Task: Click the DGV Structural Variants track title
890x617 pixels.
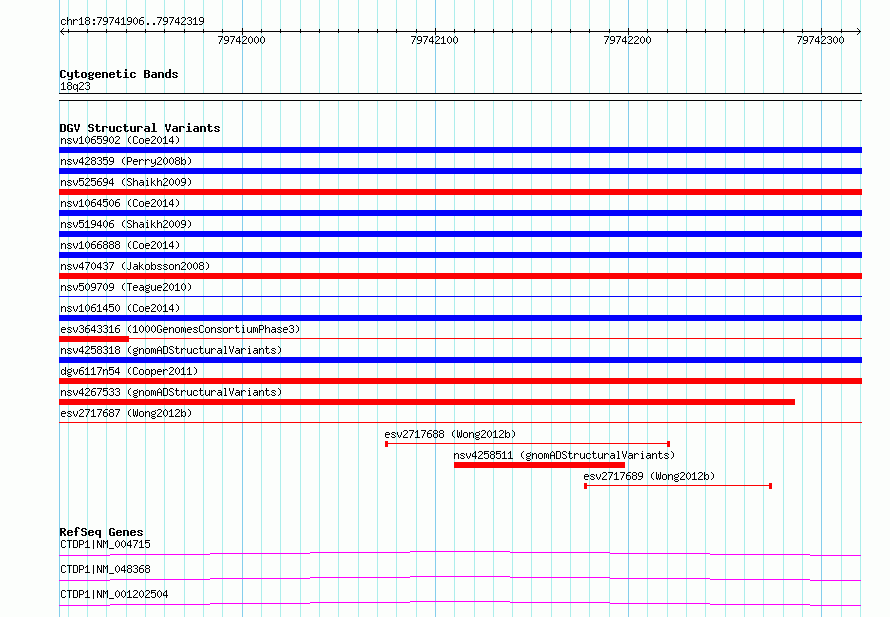Action: [140, 128]
